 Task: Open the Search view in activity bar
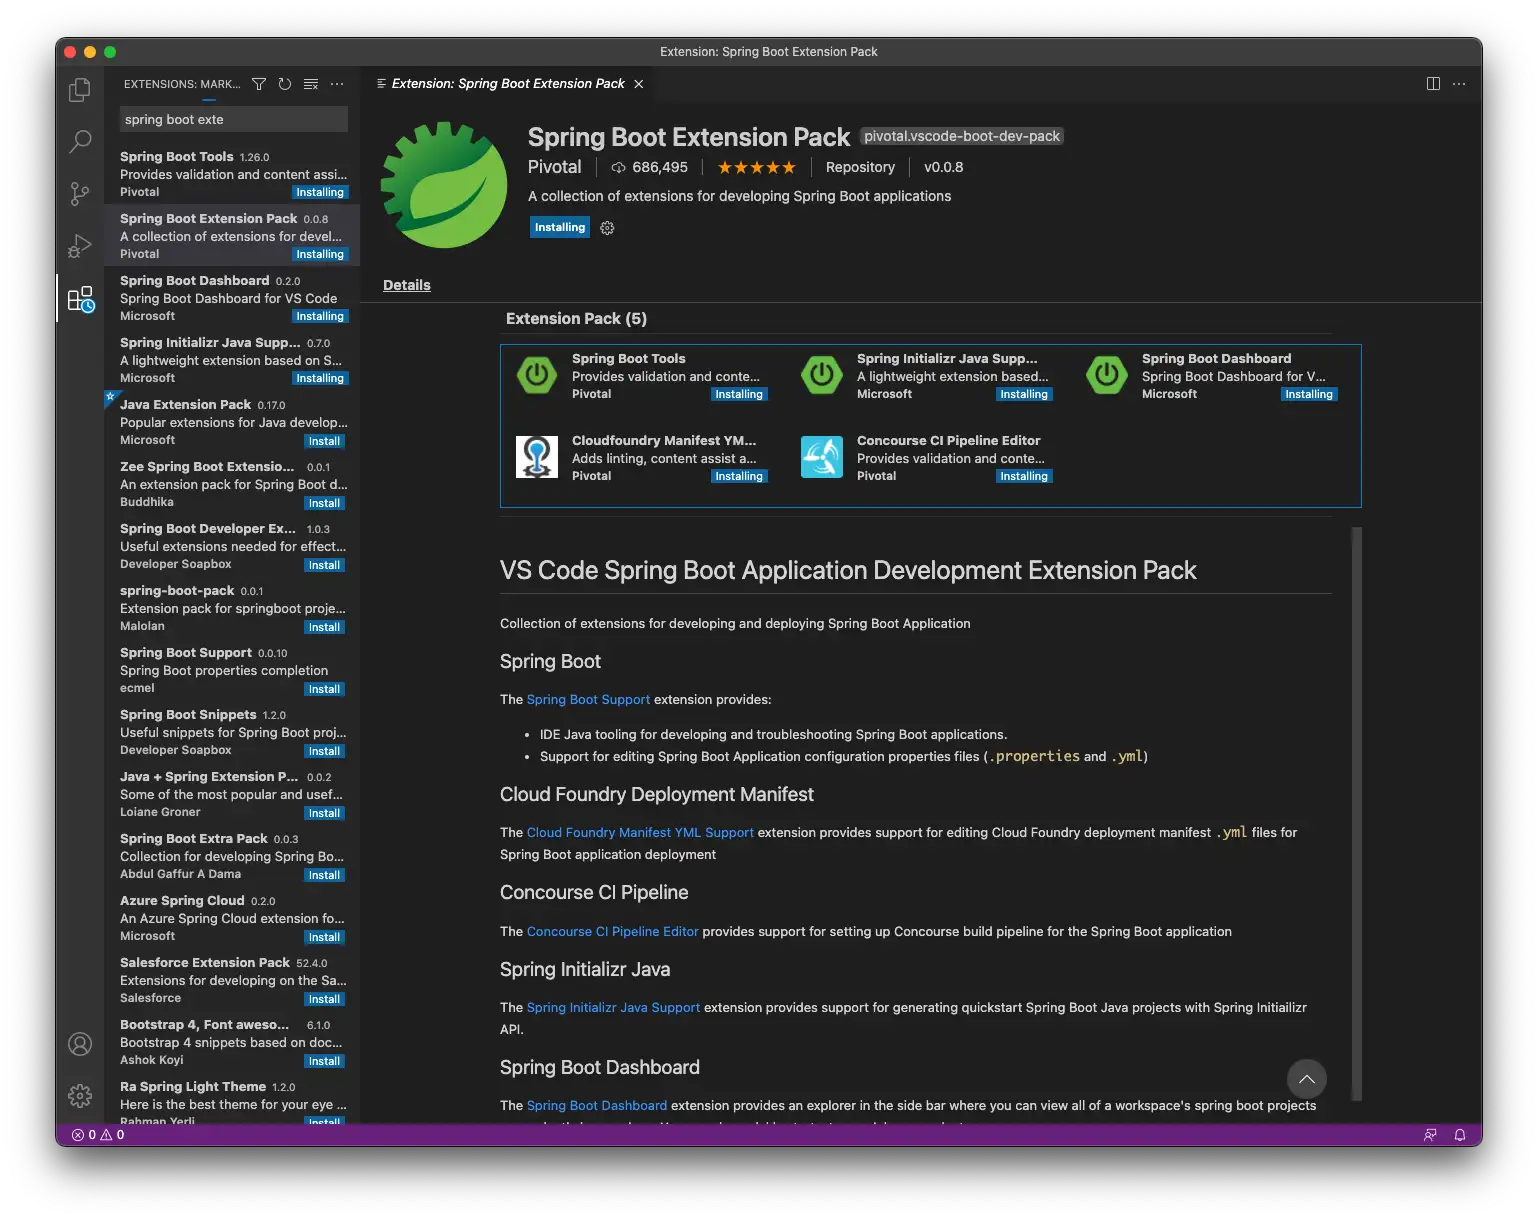click(x=80, y=142)
